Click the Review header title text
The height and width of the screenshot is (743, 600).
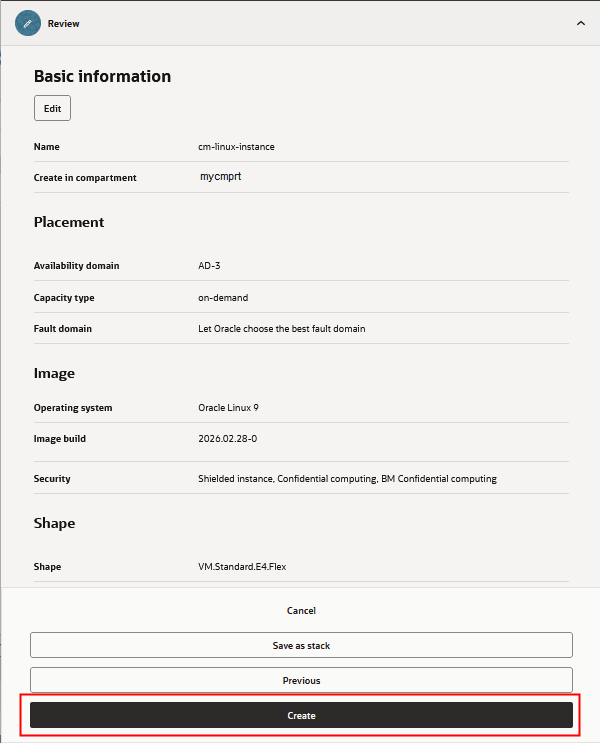tap(64, 24)
